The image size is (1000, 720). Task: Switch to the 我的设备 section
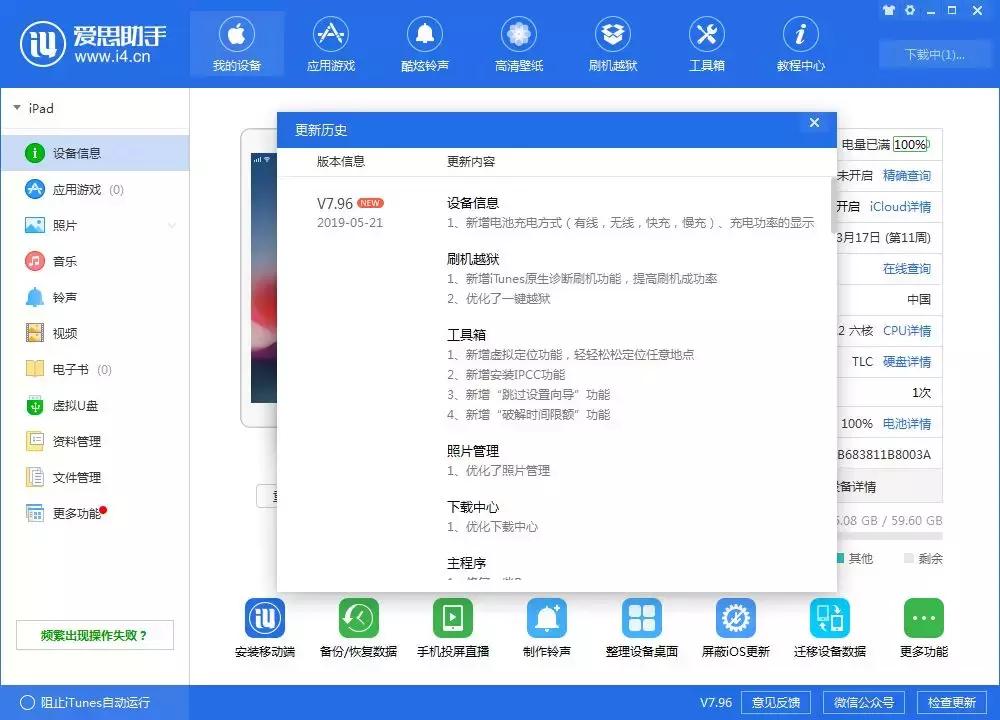[236, 42]
